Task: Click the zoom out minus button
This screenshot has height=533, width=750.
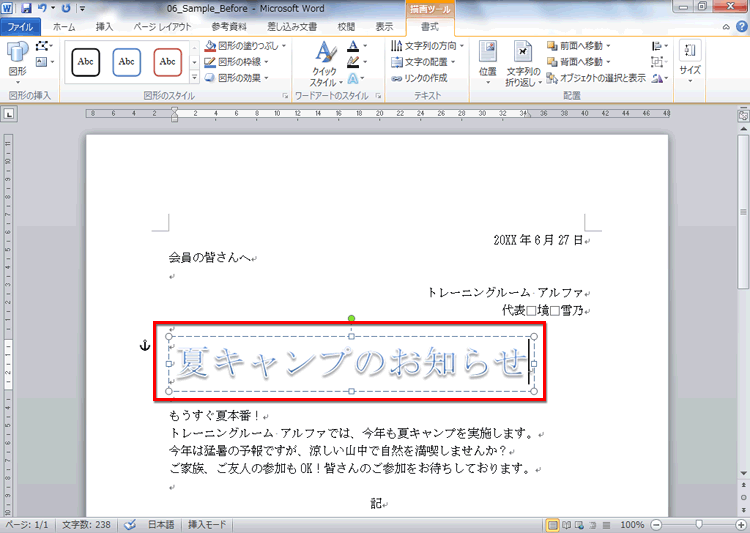Action: [x=657, y=525]
